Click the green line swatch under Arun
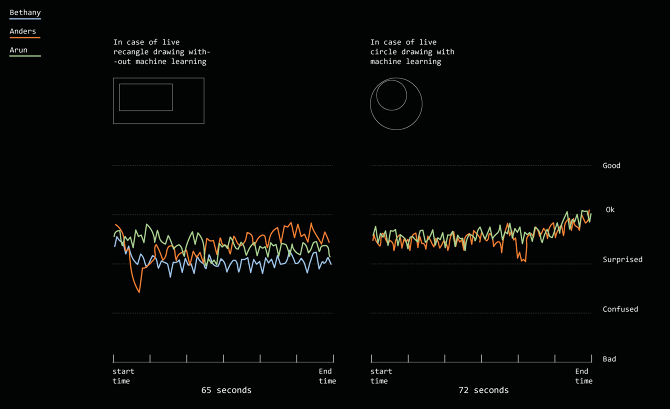This screenshot has height=409, width=670. tap(25, 56)
